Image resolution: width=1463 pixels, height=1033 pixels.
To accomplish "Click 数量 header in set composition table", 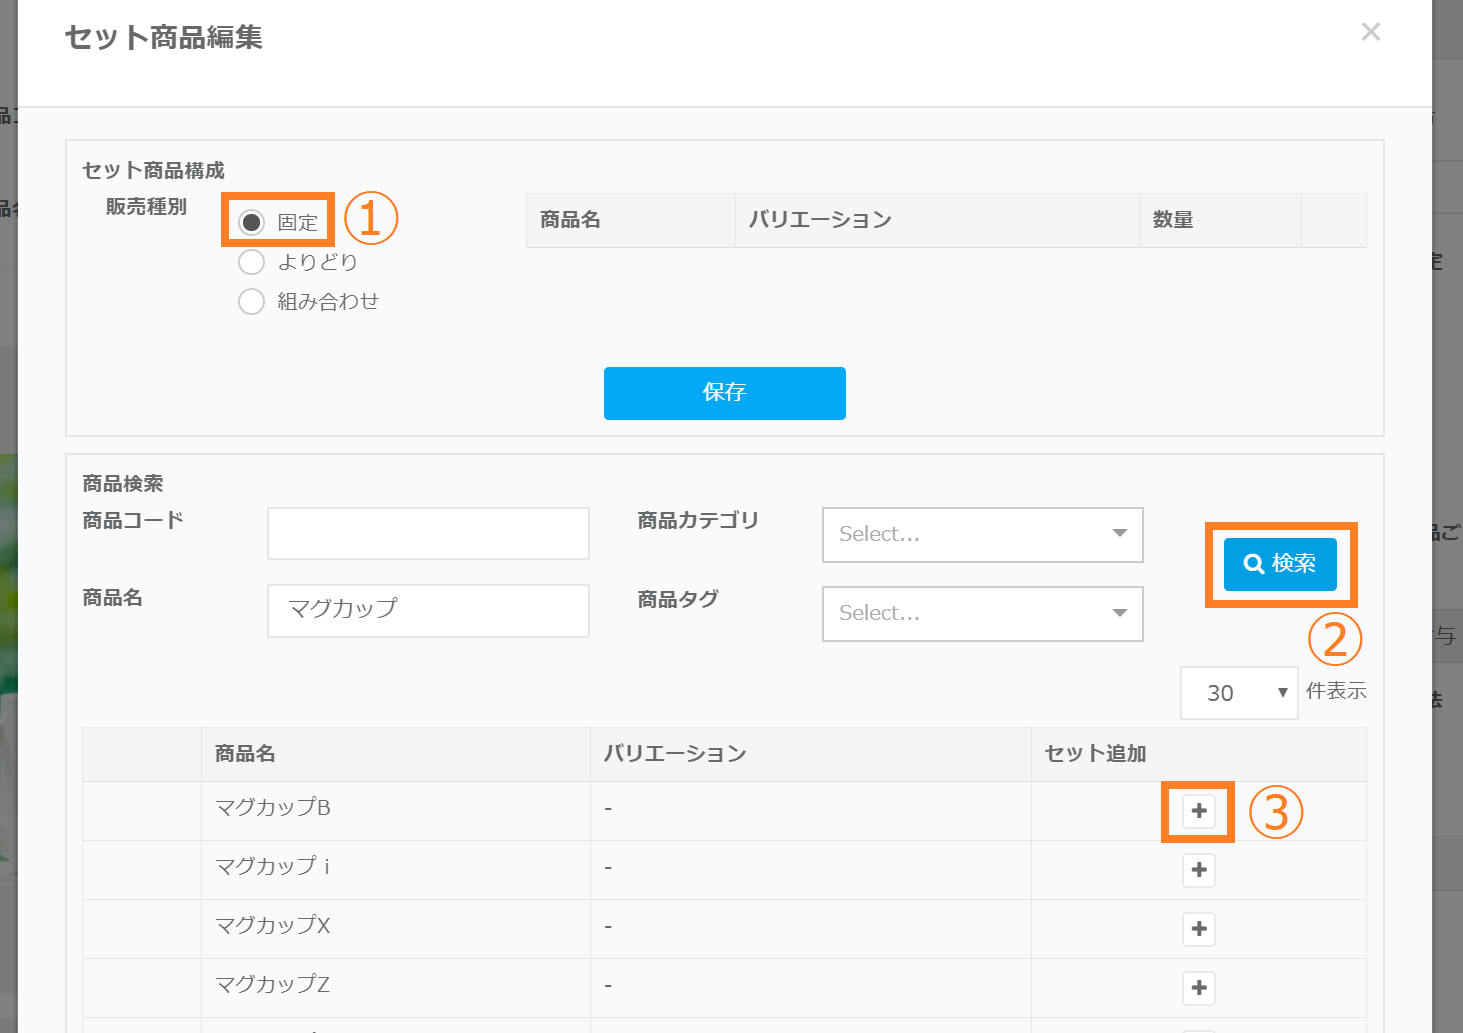I will coord(1173,220).
